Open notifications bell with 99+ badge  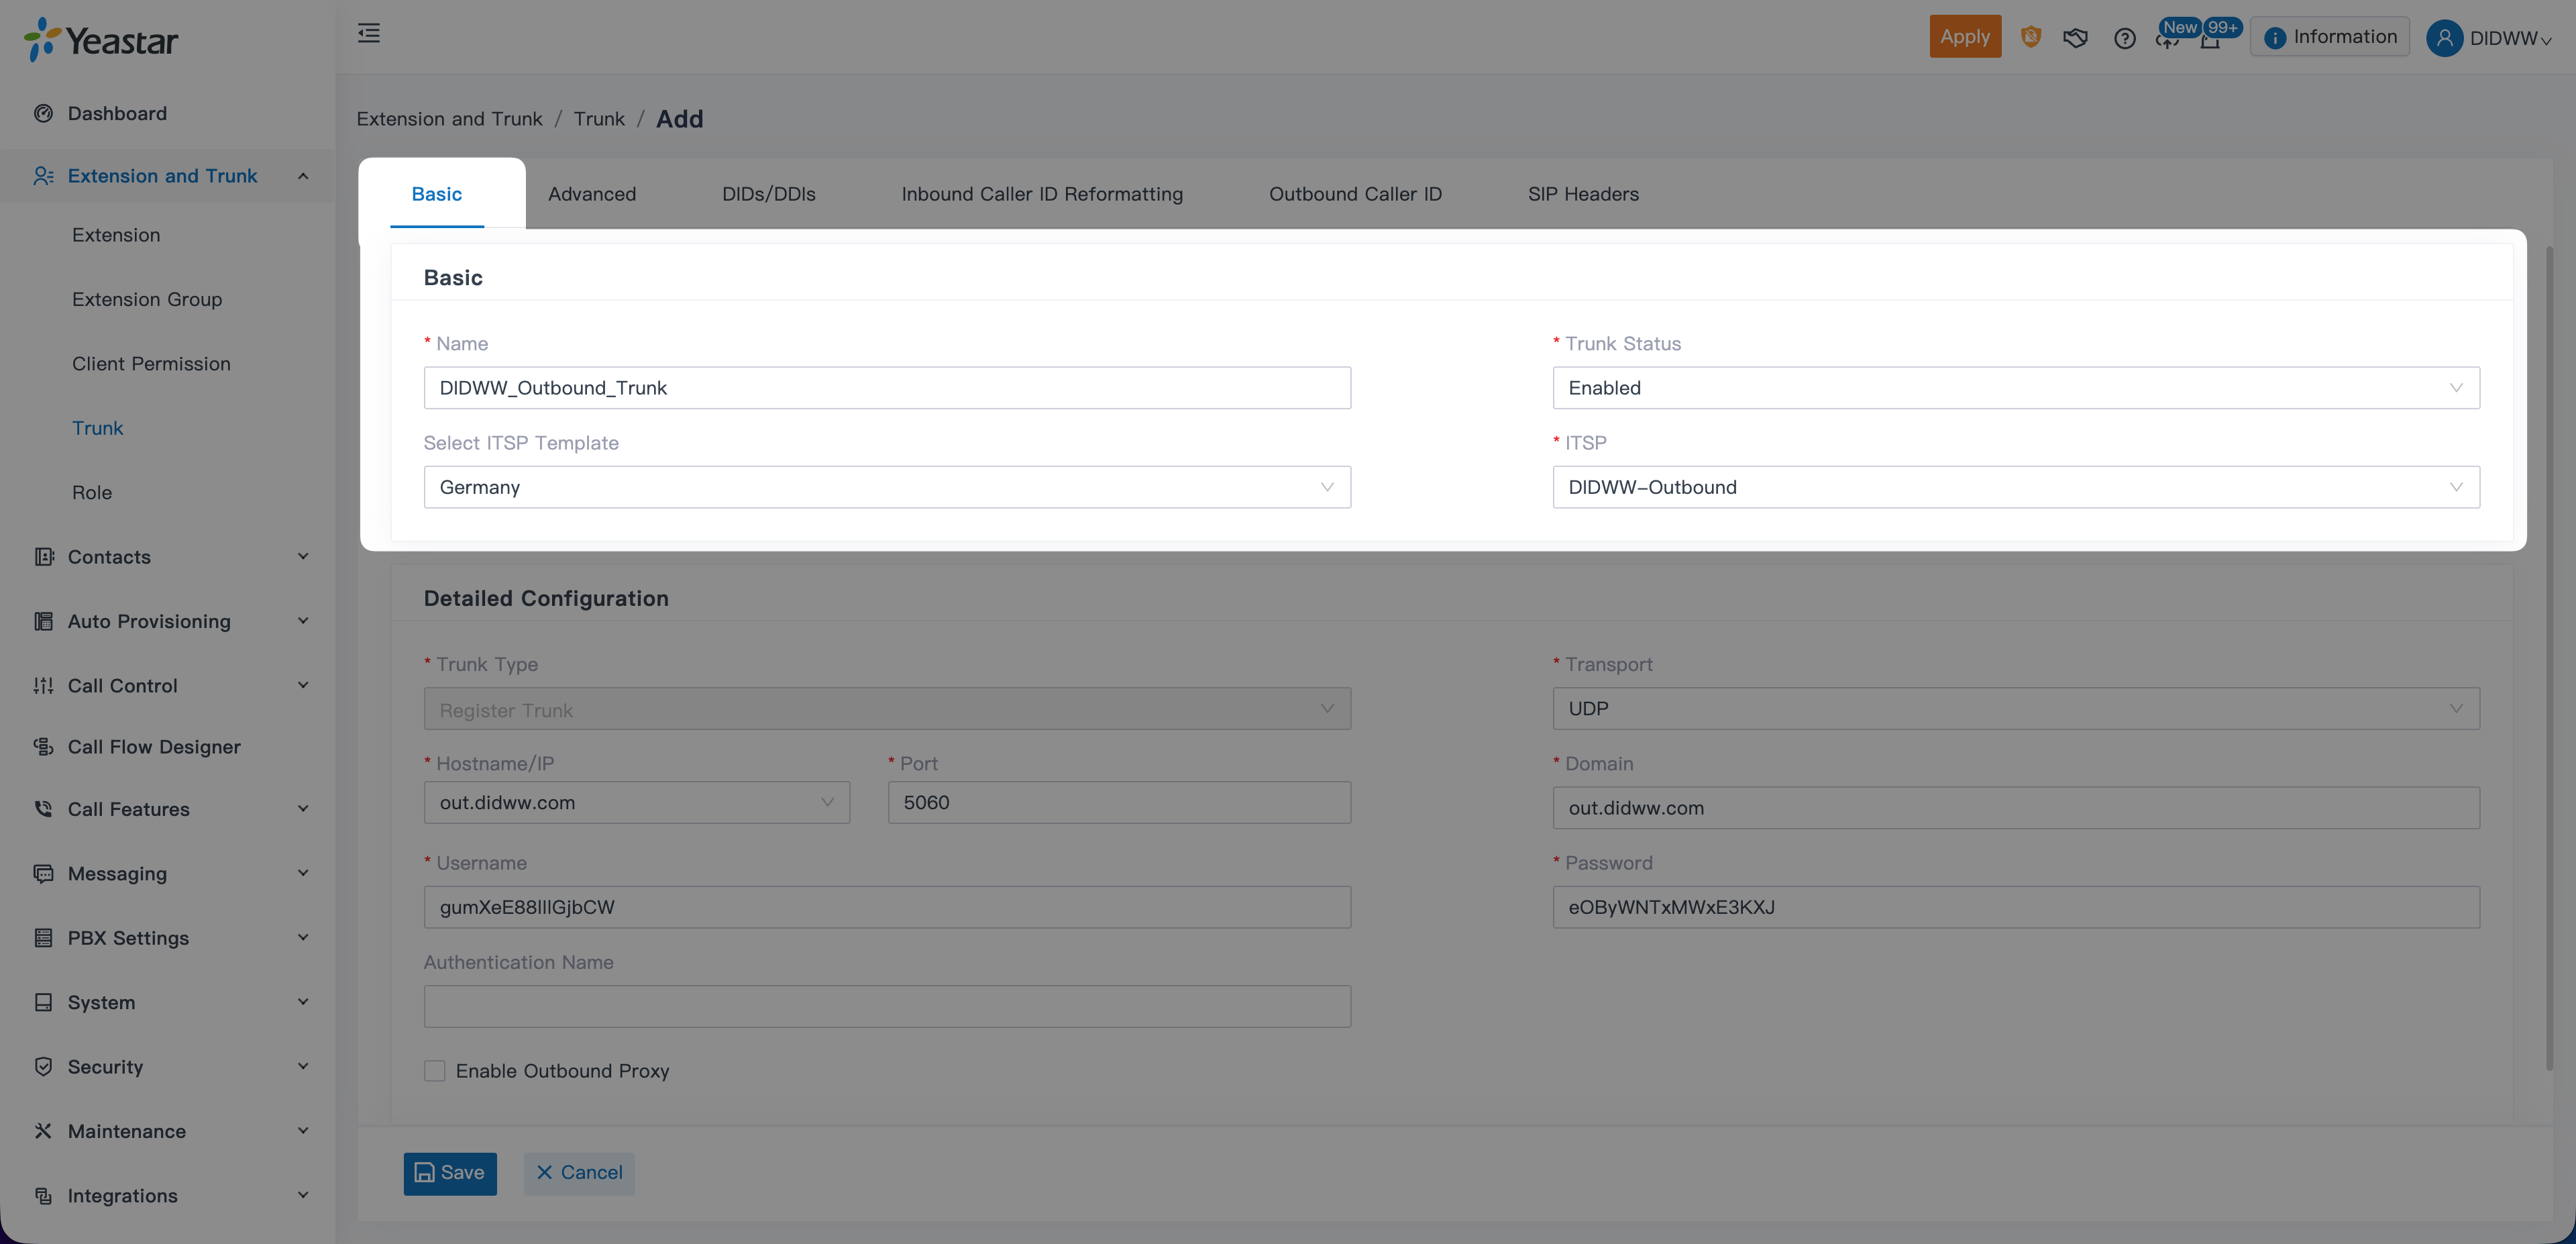[x=2210, y=41]
